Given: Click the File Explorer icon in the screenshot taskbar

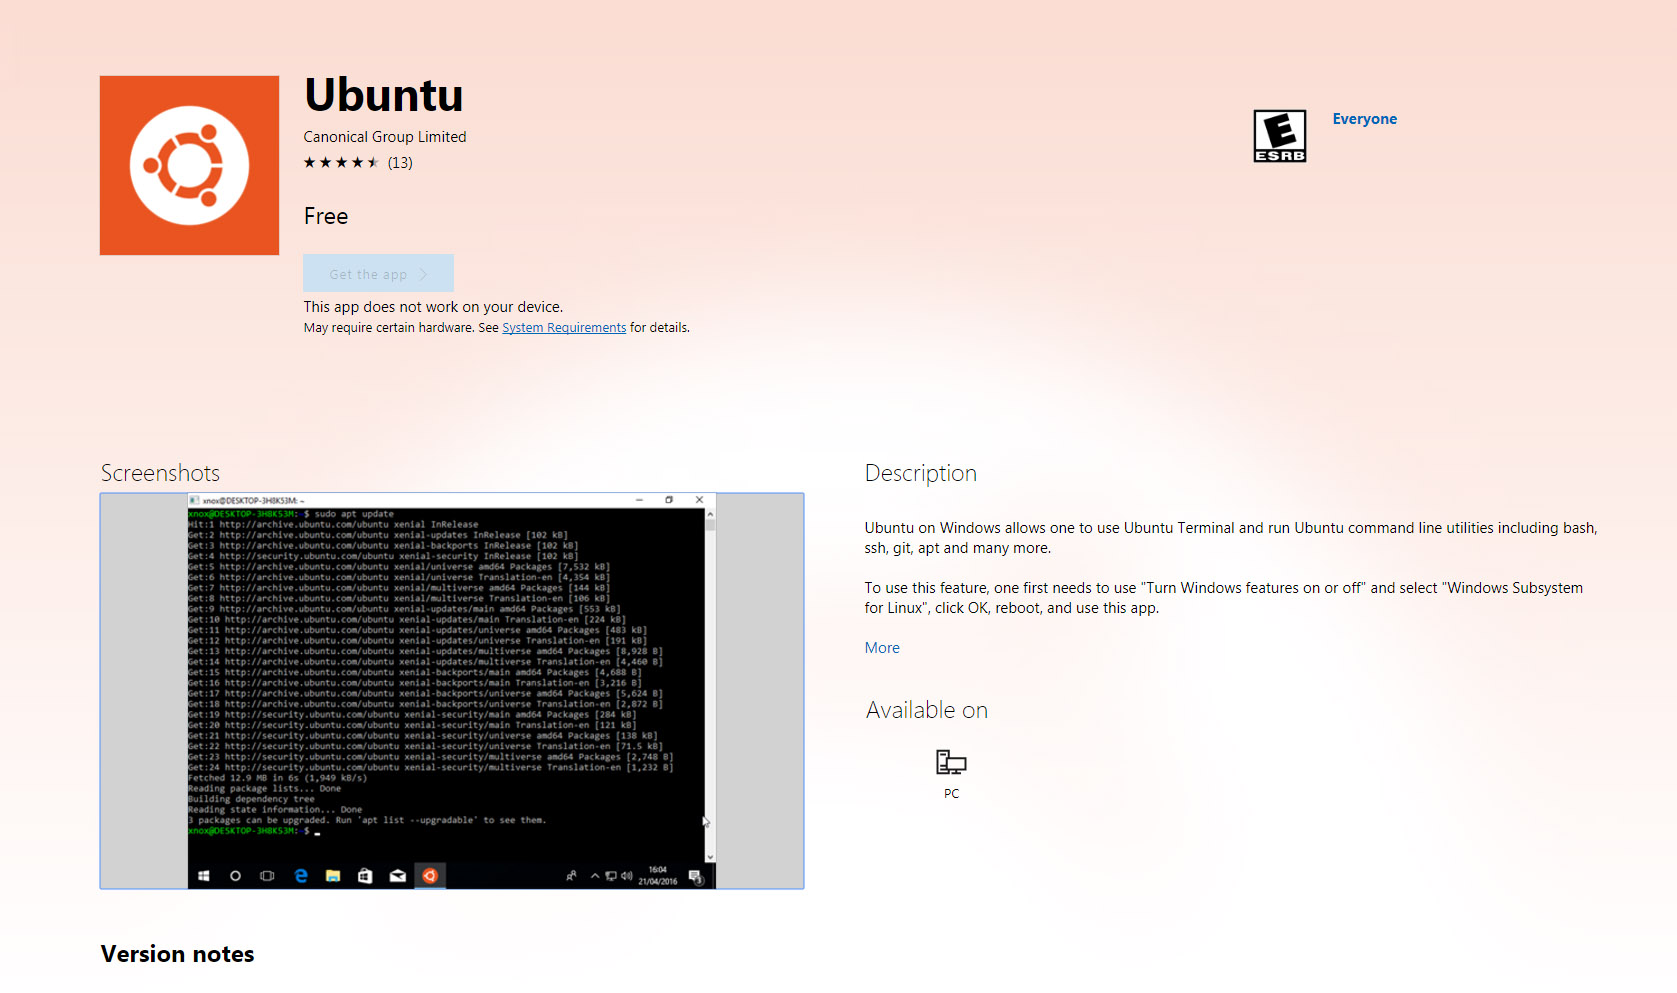Looking at the screenshot, I should point(333,876).
